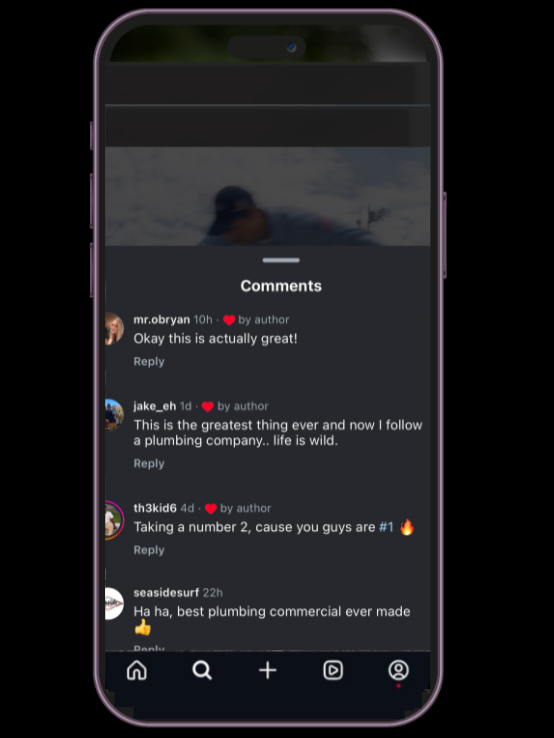The height and width of the screenshot is (738, 554).
Task: Click the seasidesurf username
Action: [166, 593]
